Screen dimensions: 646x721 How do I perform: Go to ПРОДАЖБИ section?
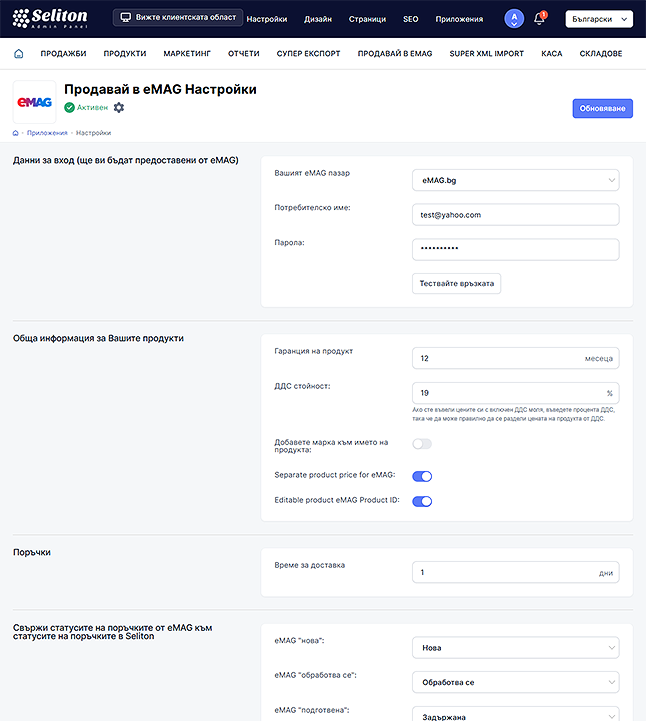[x=63, y=54]
